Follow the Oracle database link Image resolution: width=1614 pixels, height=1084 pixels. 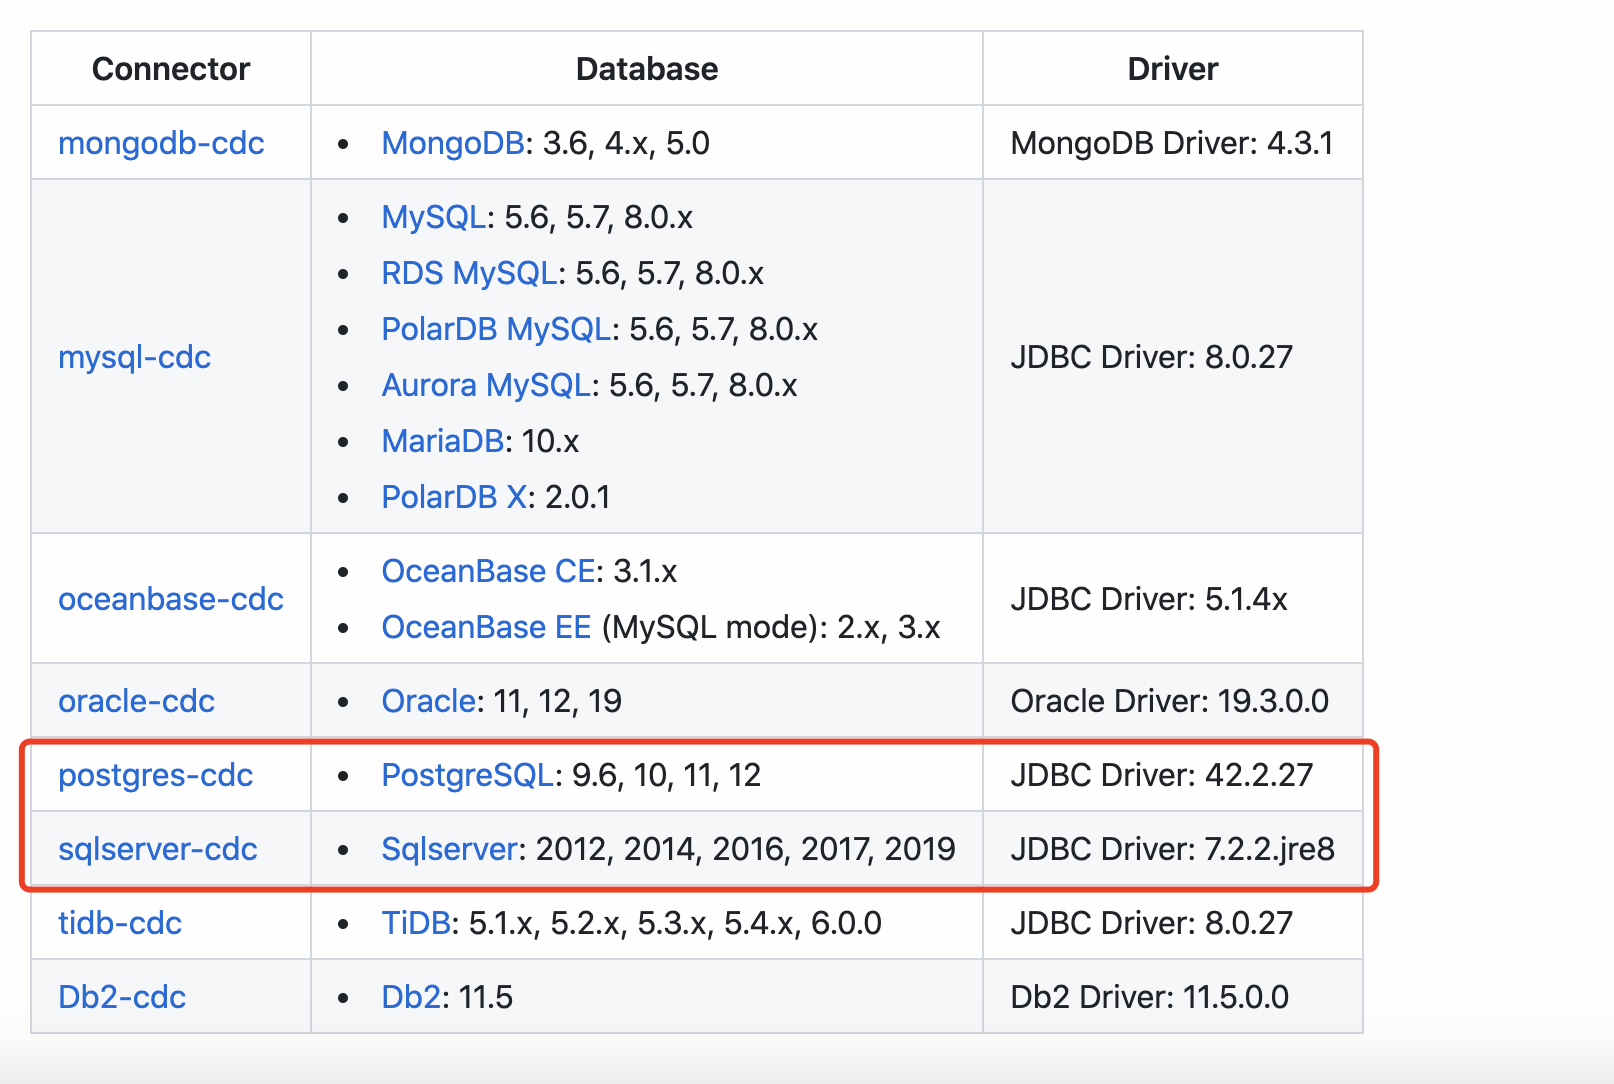pos(428,701)
